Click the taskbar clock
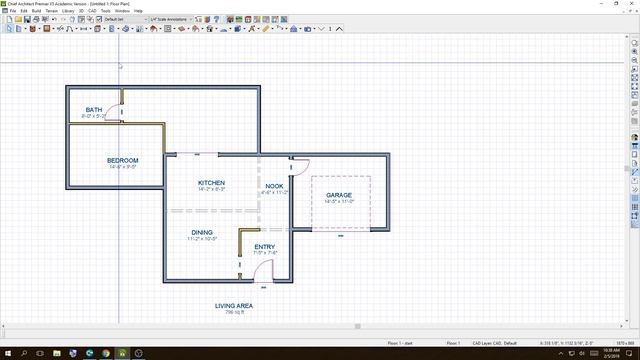This screenshot has height=360, width=640. 611,353
